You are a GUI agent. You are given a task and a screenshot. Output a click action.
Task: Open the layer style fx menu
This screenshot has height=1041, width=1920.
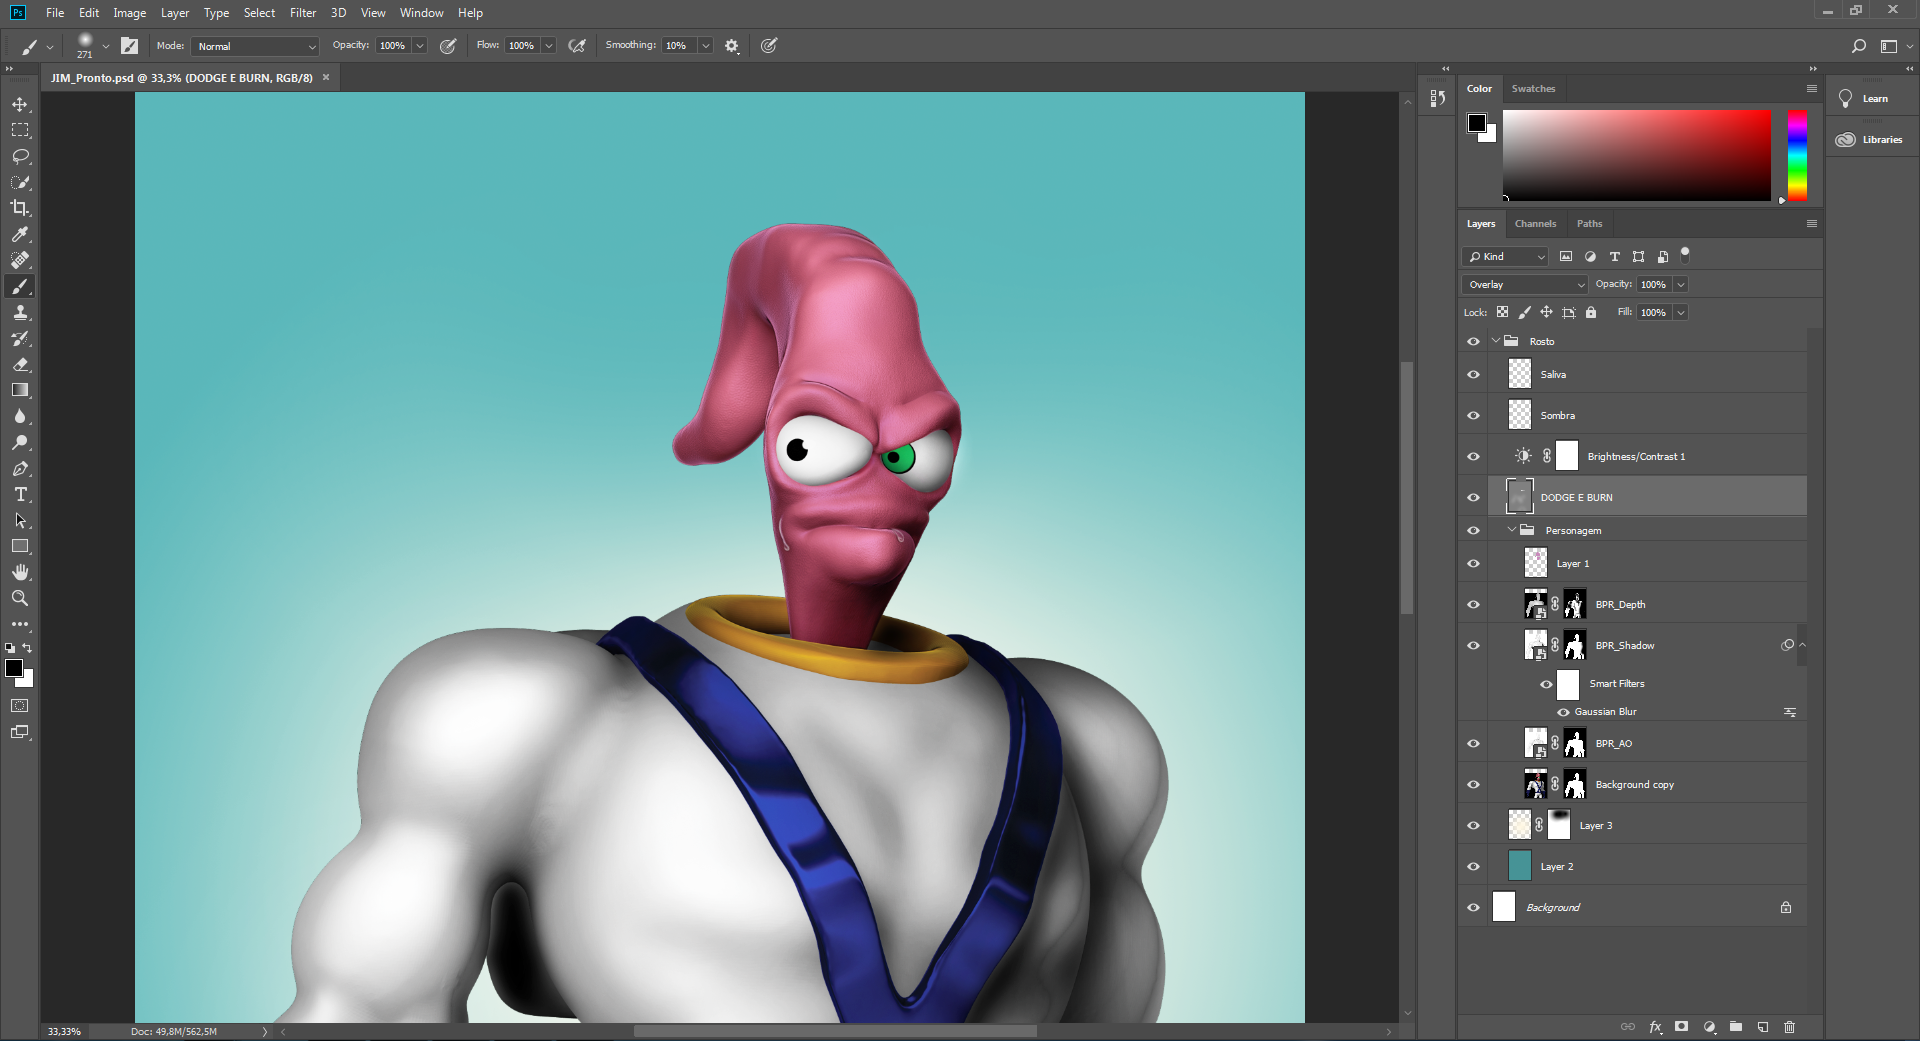click(x=1655, y=1027)
